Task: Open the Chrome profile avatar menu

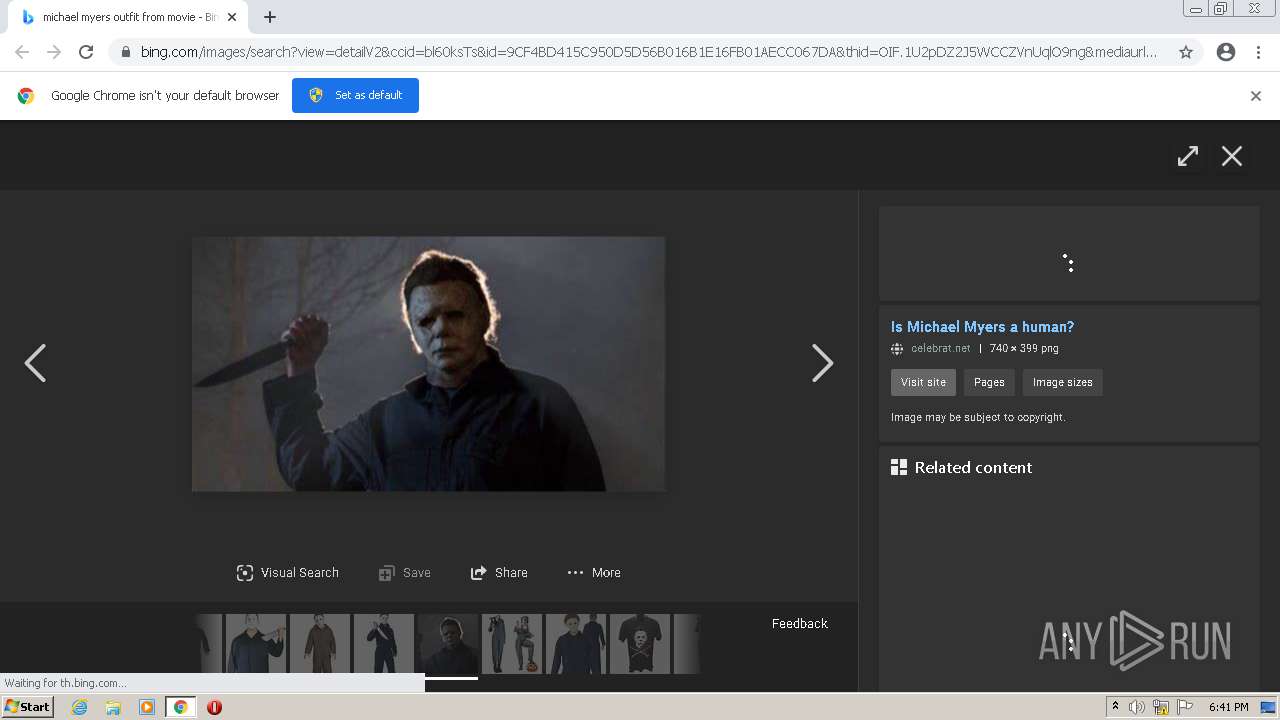Action: [1226, 52]
